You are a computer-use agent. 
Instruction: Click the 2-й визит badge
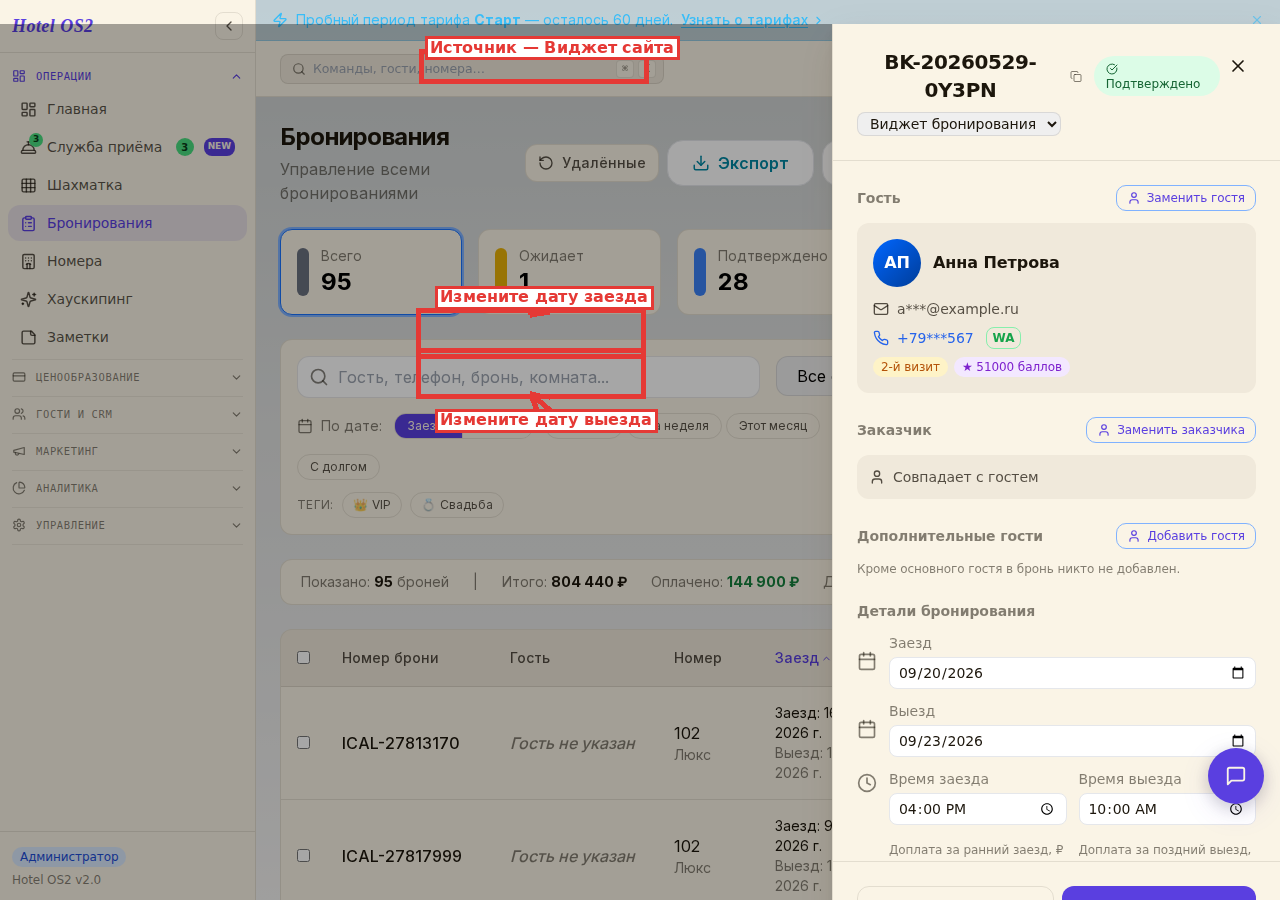coord(910,367)
